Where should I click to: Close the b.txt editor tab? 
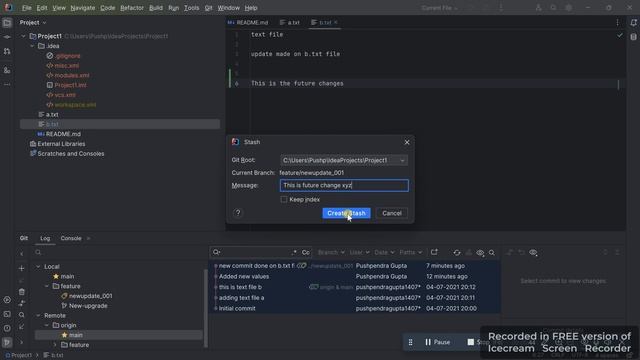(336, 22)
